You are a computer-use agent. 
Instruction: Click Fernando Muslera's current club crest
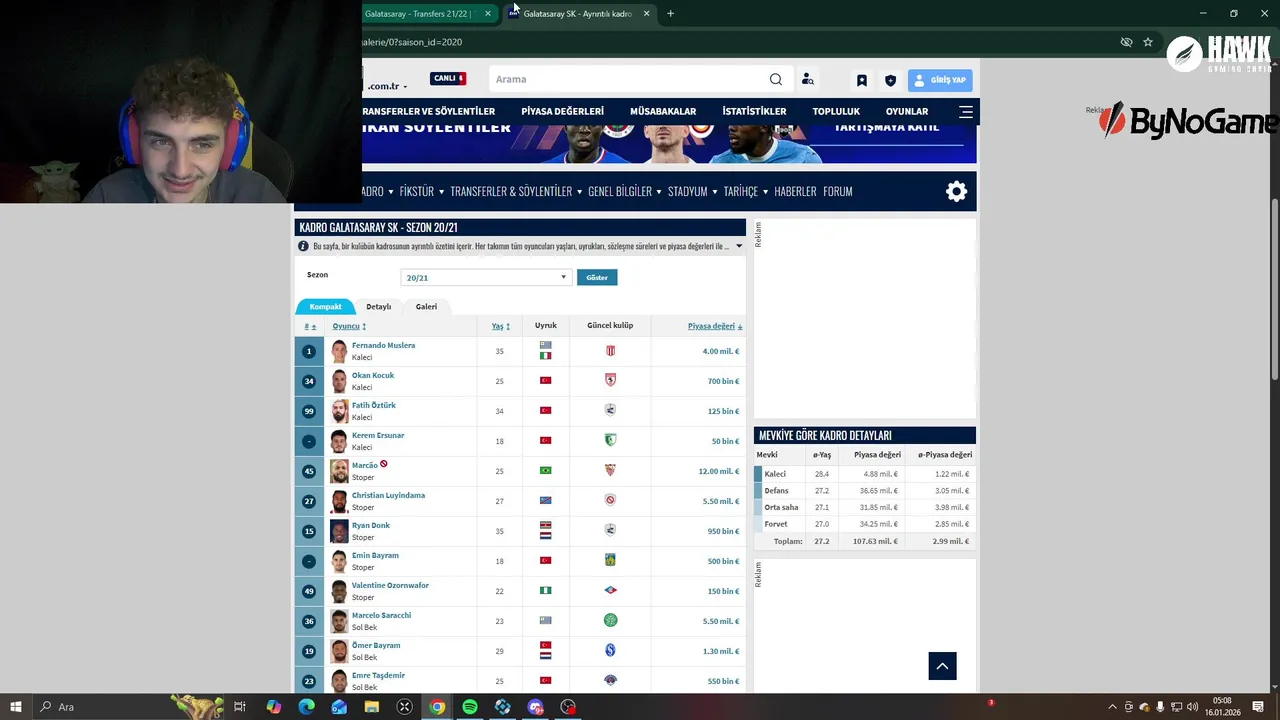click(x=610, y=351)
